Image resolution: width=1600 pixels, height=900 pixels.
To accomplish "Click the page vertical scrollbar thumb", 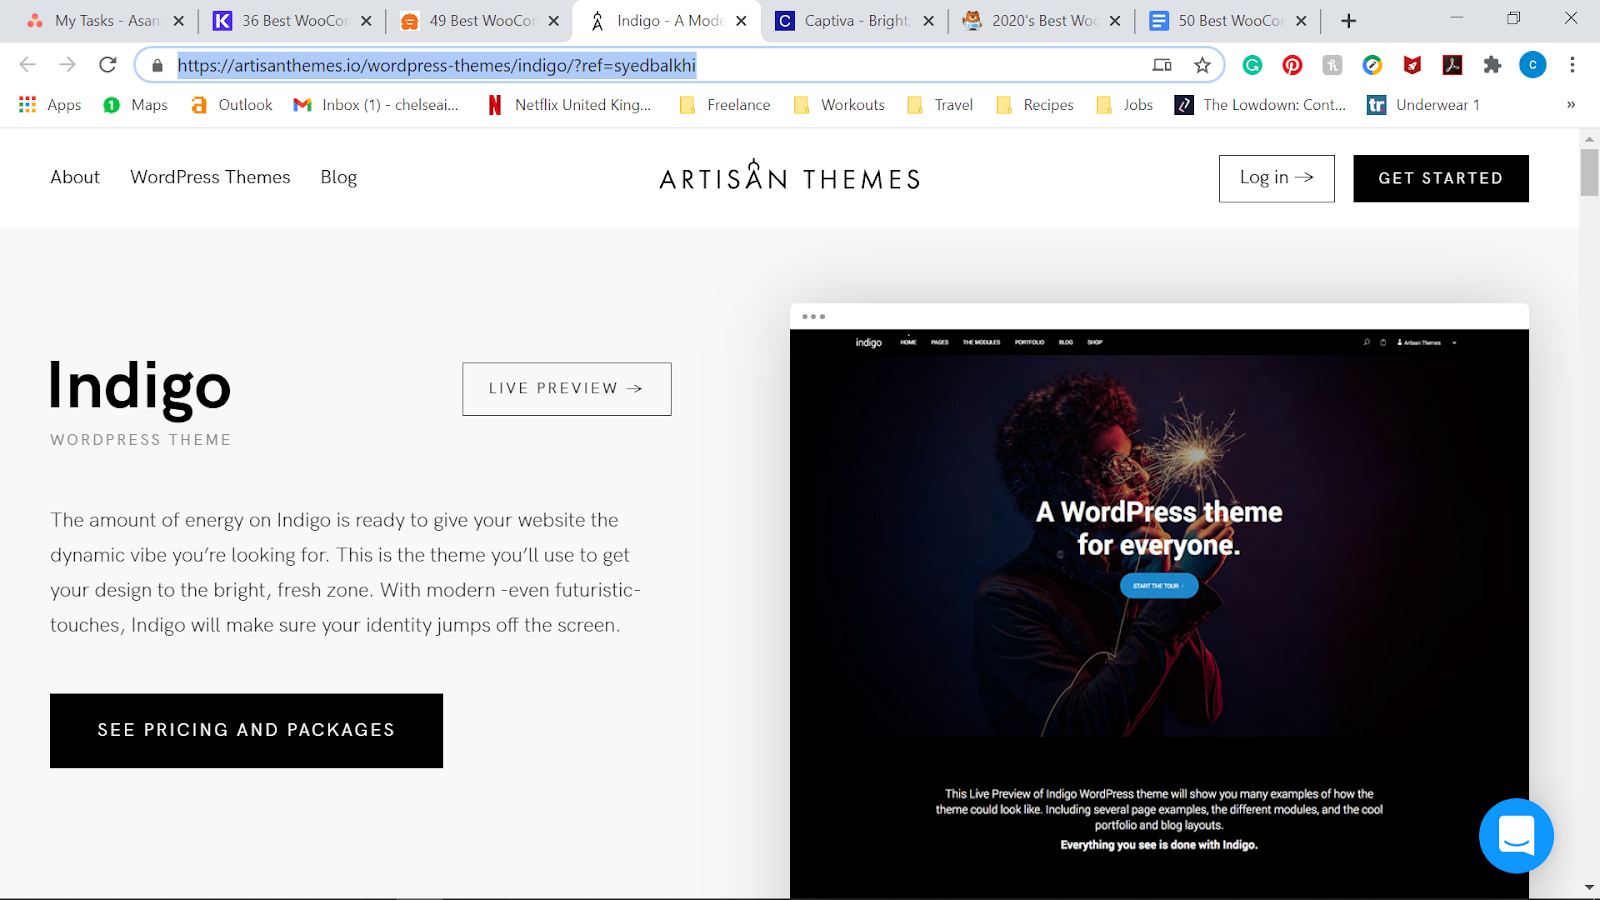I will click(x=1589, y=172).
